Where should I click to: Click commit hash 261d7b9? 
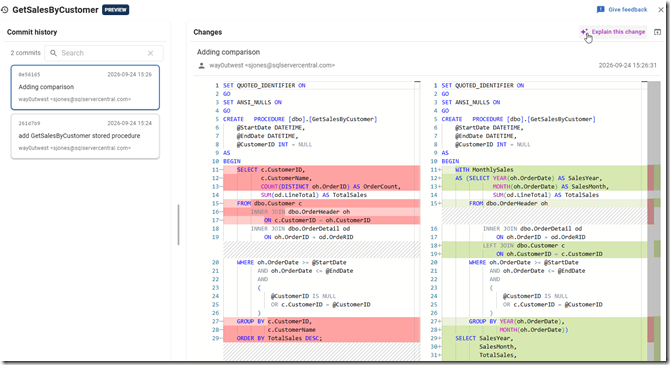pyautogui.click(x=29, y=123)
